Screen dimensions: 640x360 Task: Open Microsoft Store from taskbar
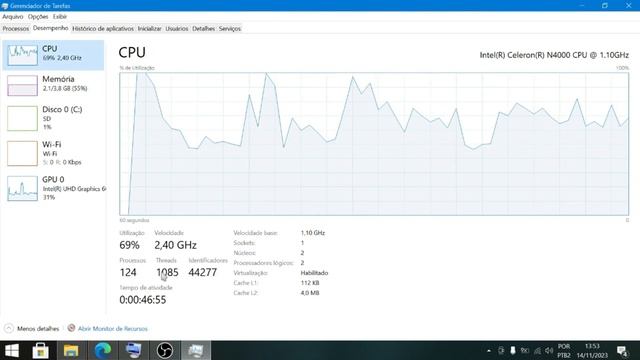[x=40, y=351]
